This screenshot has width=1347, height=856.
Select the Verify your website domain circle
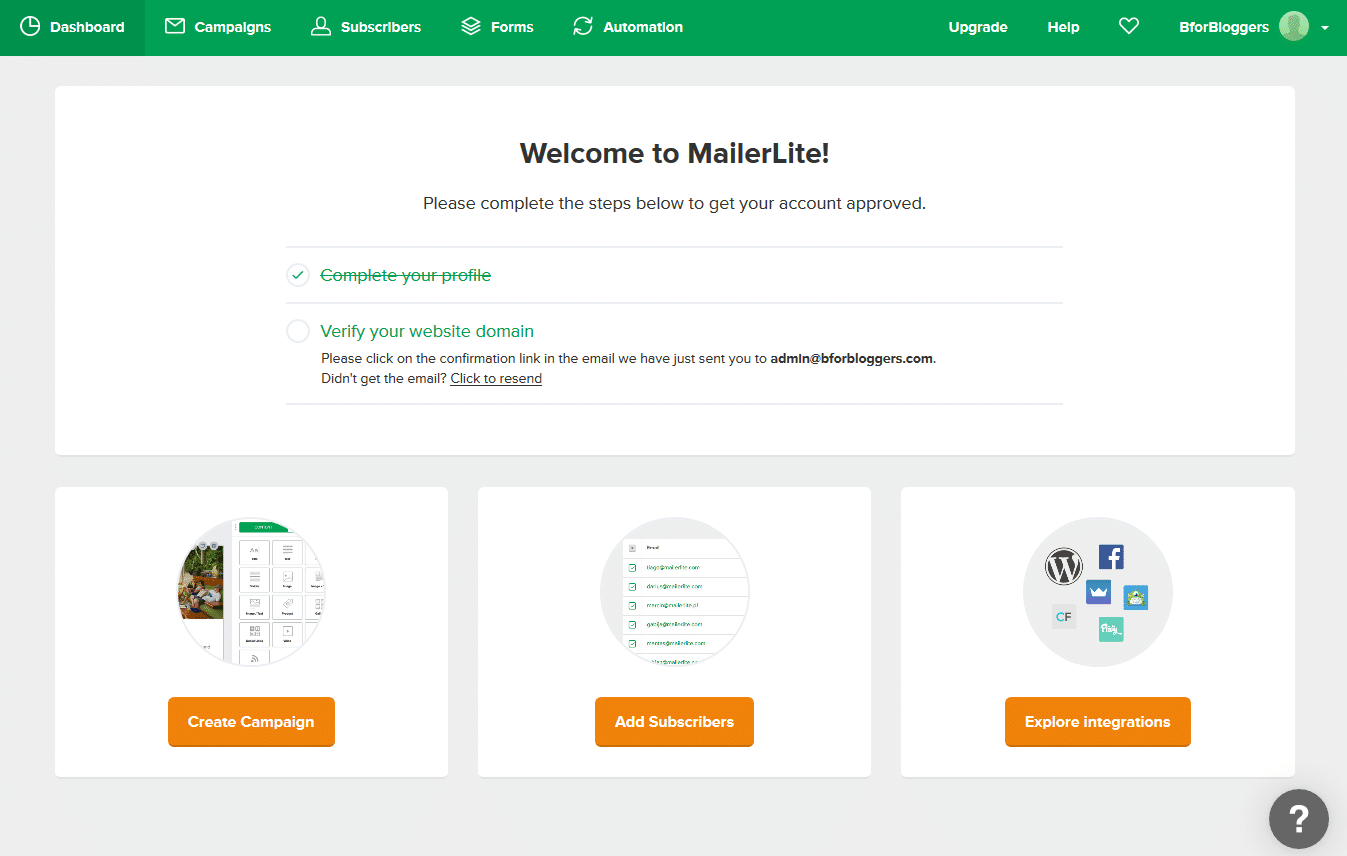(298, 331)
